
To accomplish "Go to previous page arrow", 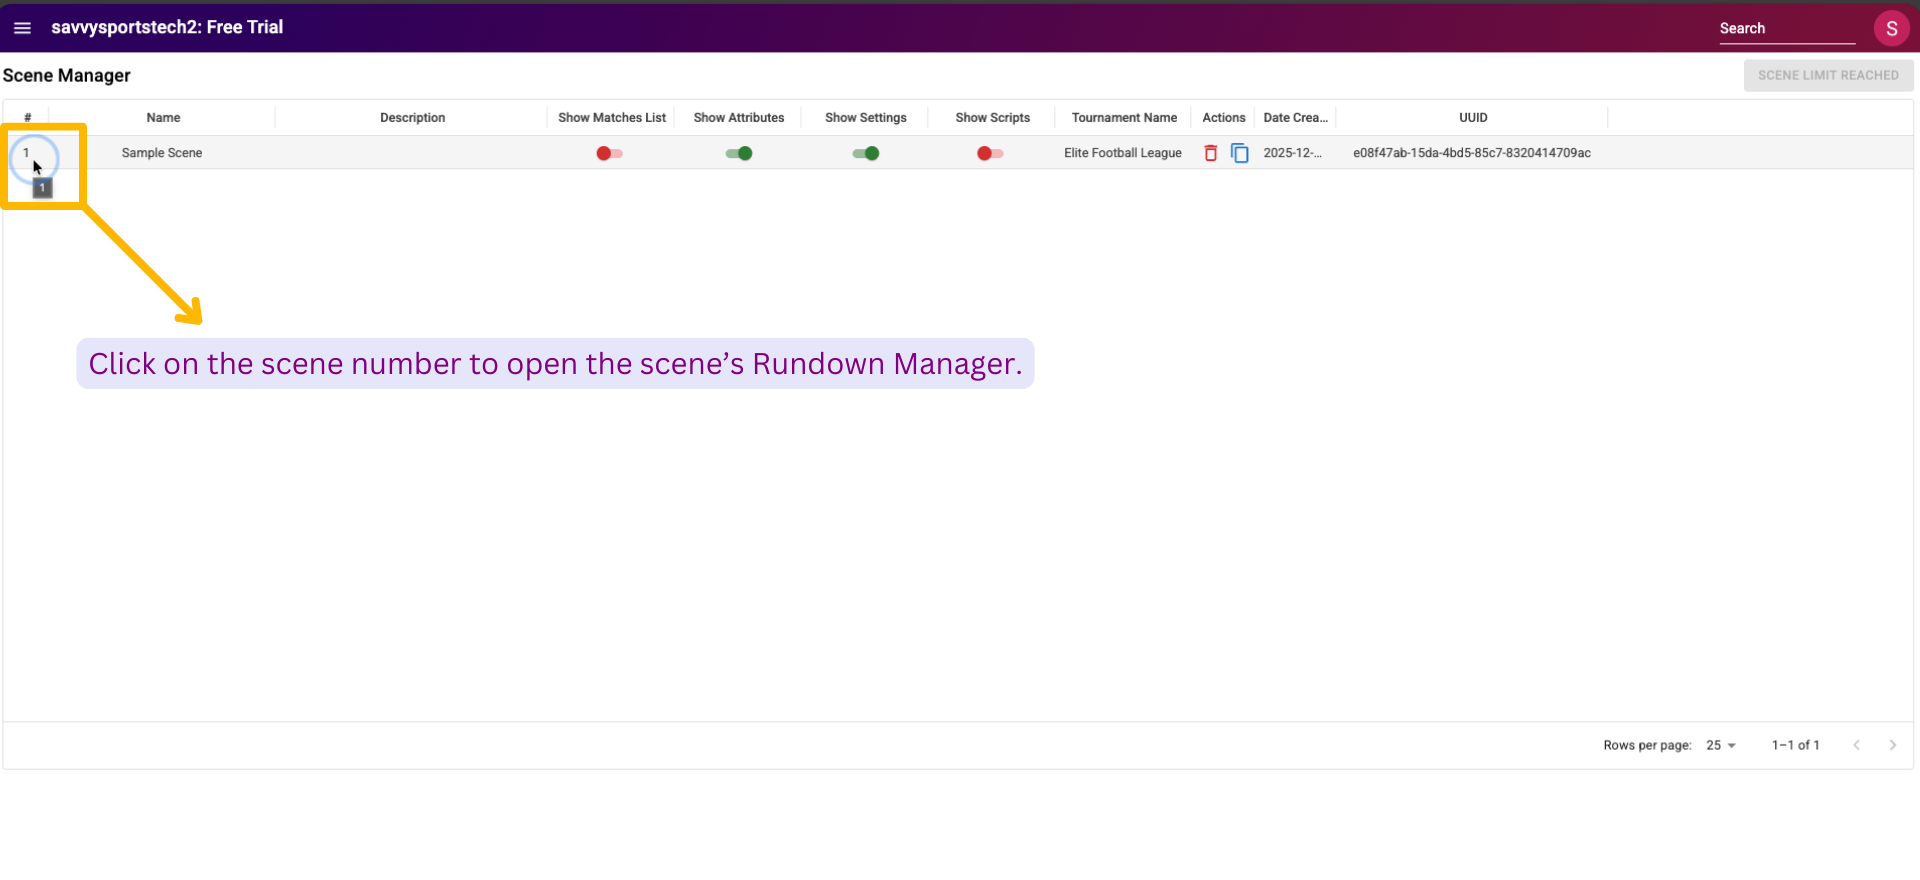I will point(1856,745).
